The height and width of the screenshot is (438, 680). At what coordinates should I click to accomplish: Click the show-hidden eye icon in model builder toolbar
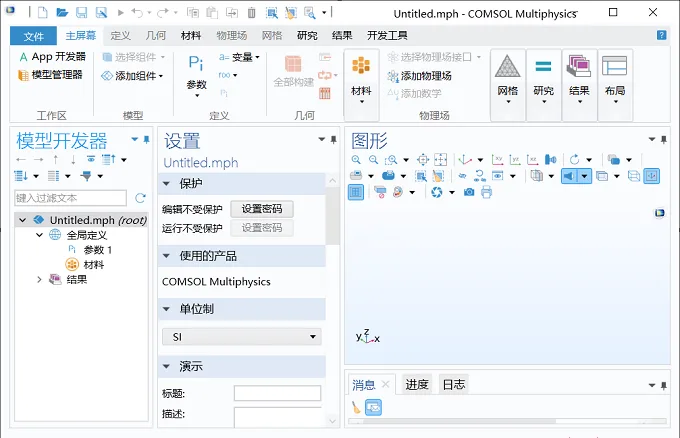pyautogui.click(x=91, y=159)
